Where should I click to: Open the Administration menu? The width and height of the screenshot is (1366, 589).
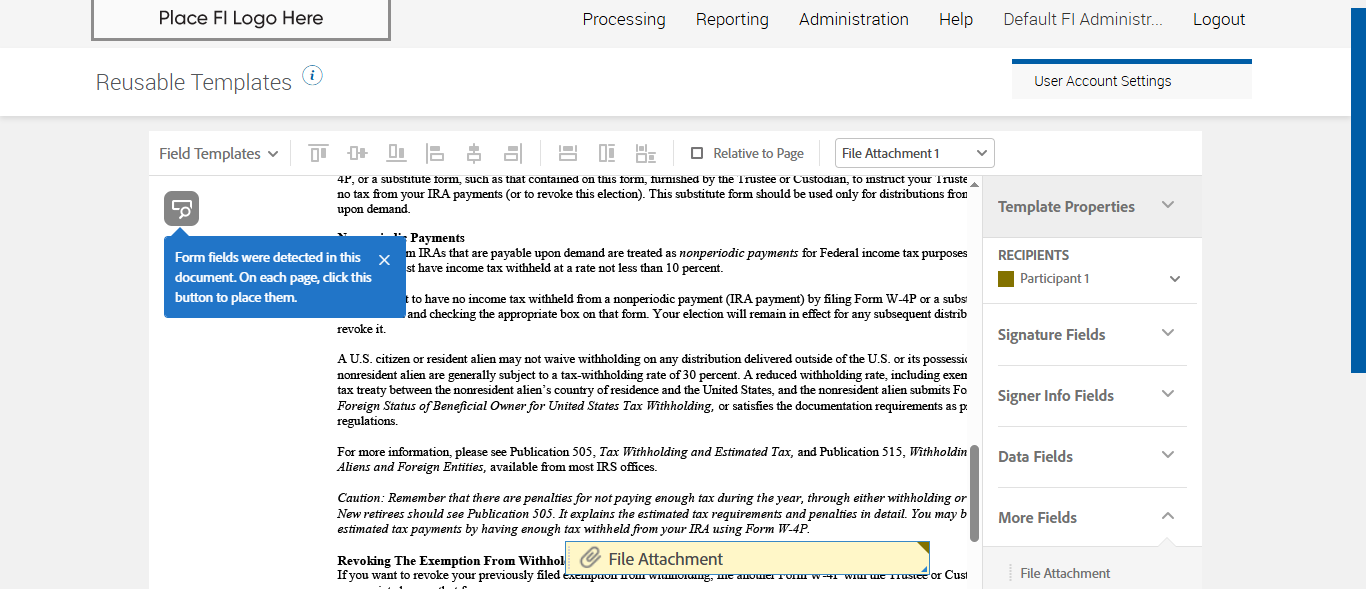(854, 19)
